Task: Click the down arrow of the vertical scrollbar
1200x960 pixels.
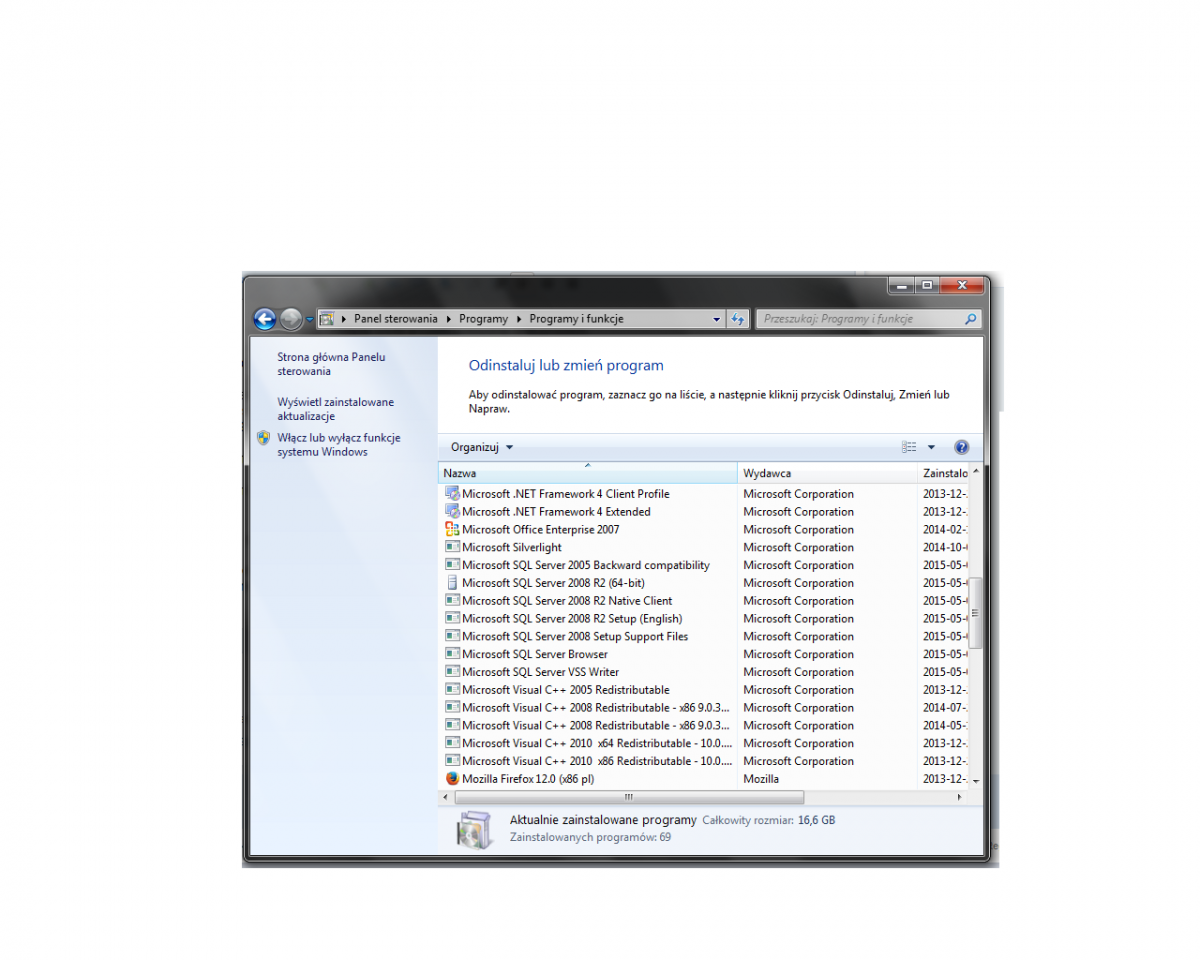Action: pos(976,780)
